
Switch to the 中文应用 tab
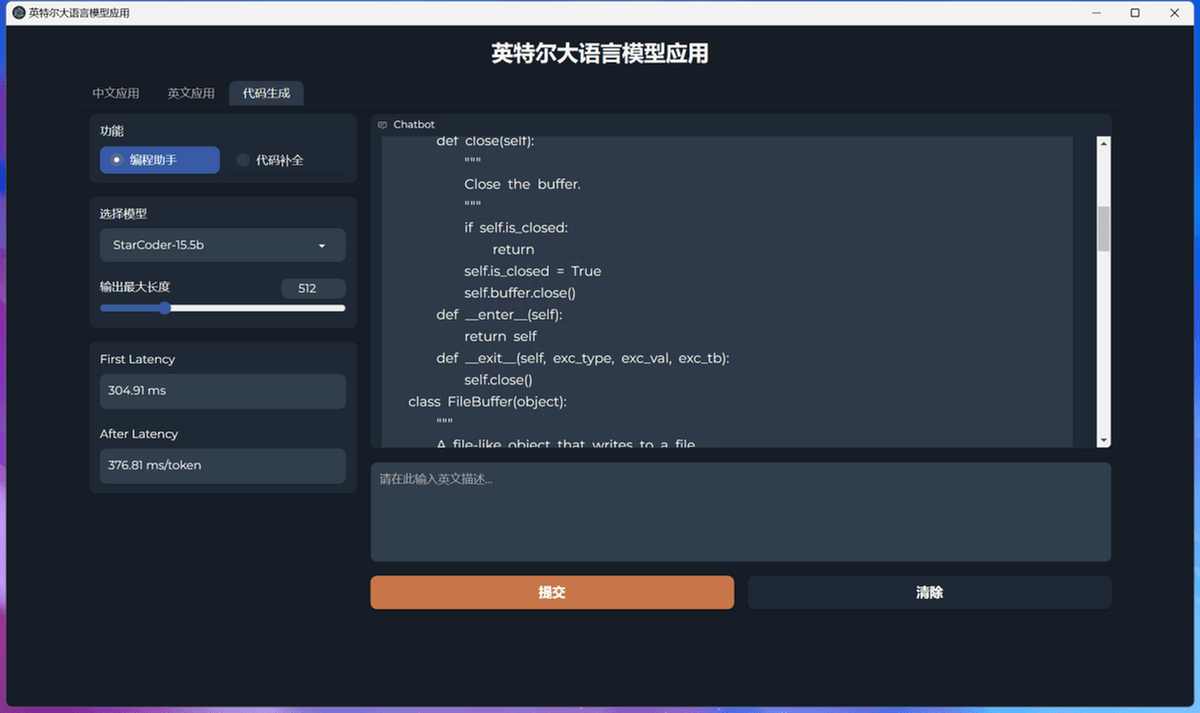point(116,93)
